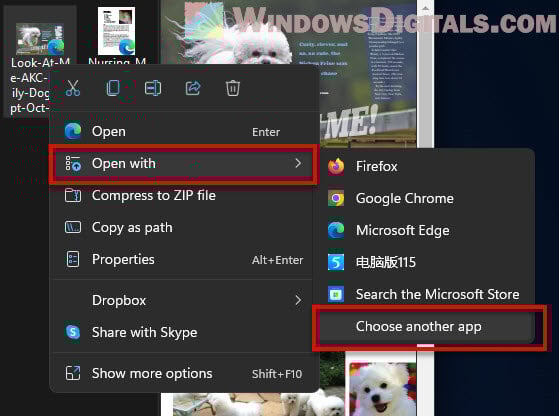Click the Delete trash icon

pyautogui.click(x=233, y=88)
